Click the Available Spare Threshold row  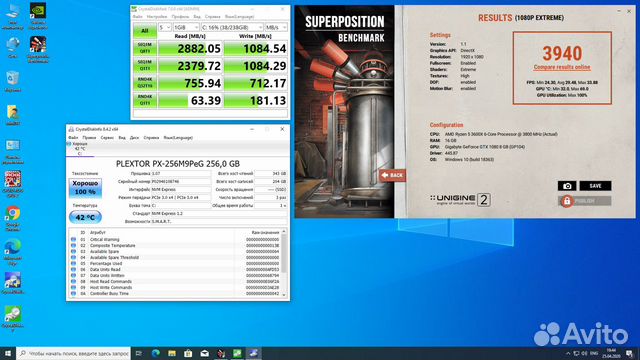176,258
